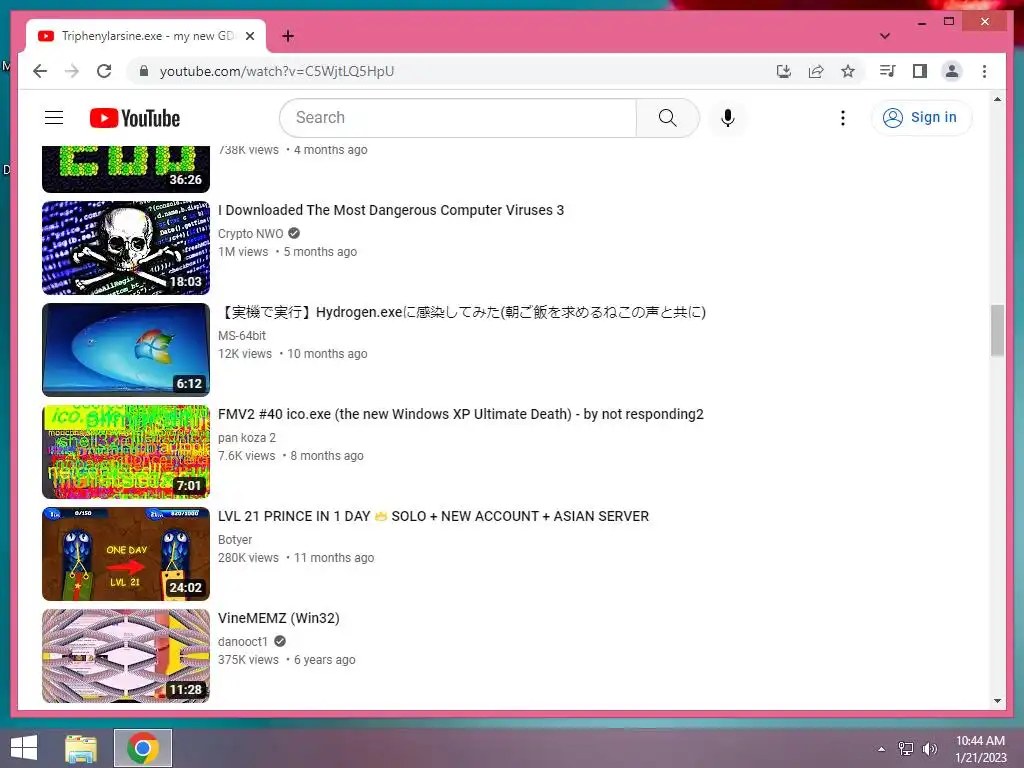Screen dimensions: 1024x768
Task: Click the '280K views • 11 months ago' text
Action: coord(296,558)
